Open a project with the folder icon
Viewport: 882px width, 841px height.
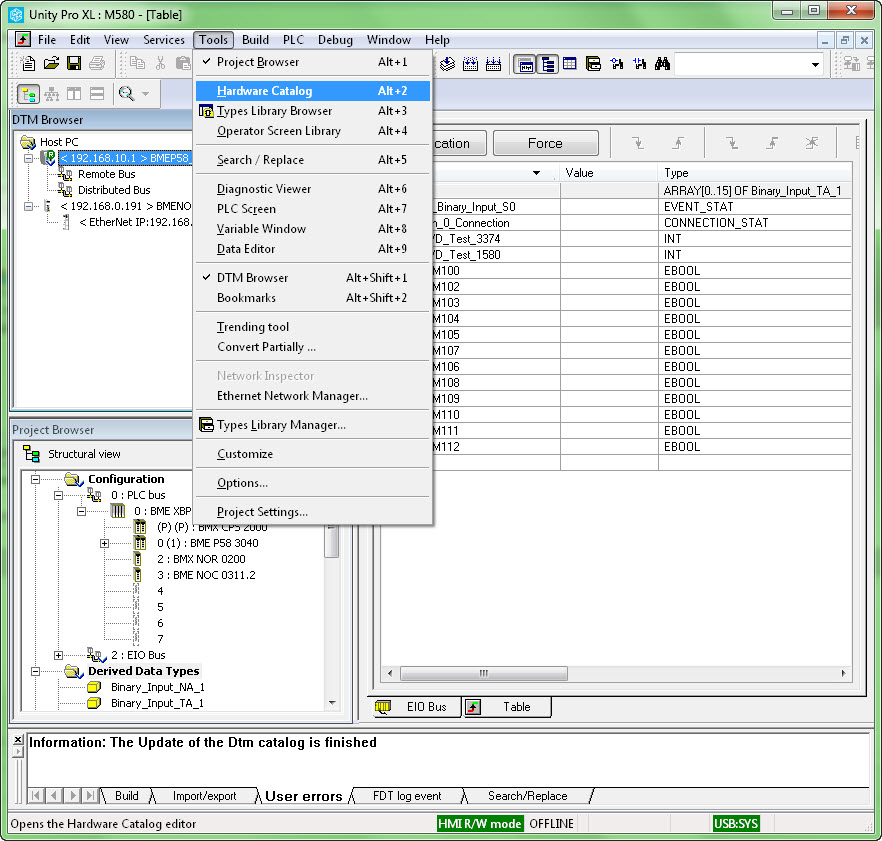[x=51, y=63]
